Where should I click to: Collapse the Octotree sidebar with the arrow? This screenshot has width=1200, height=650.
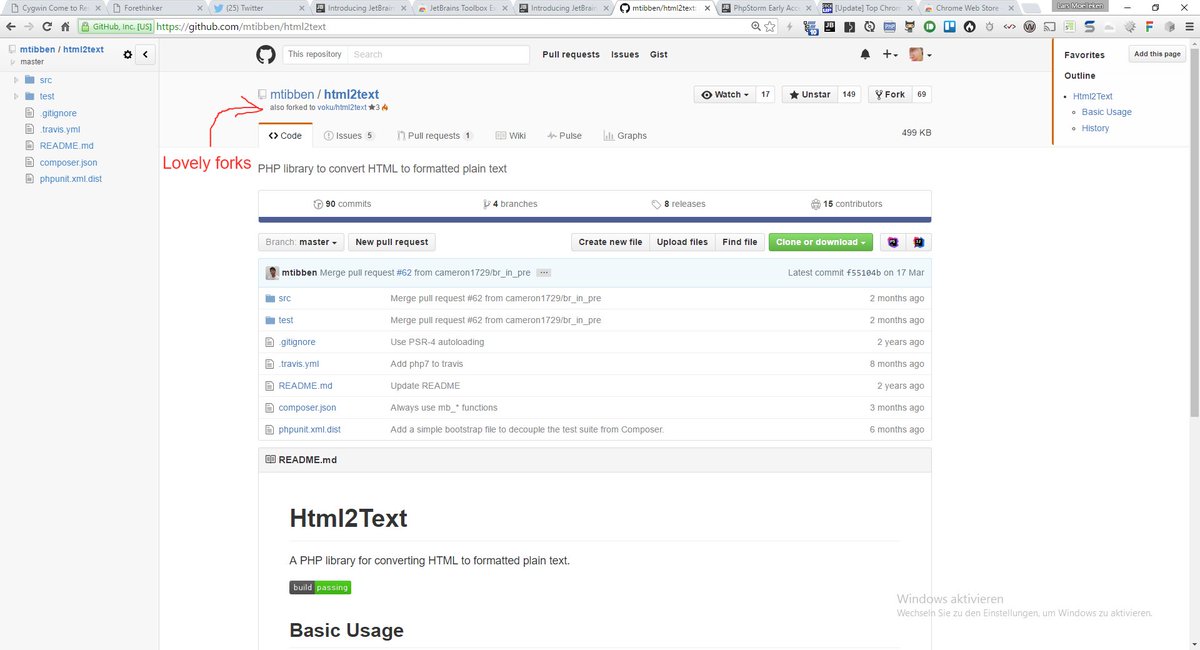pos(145,54)
